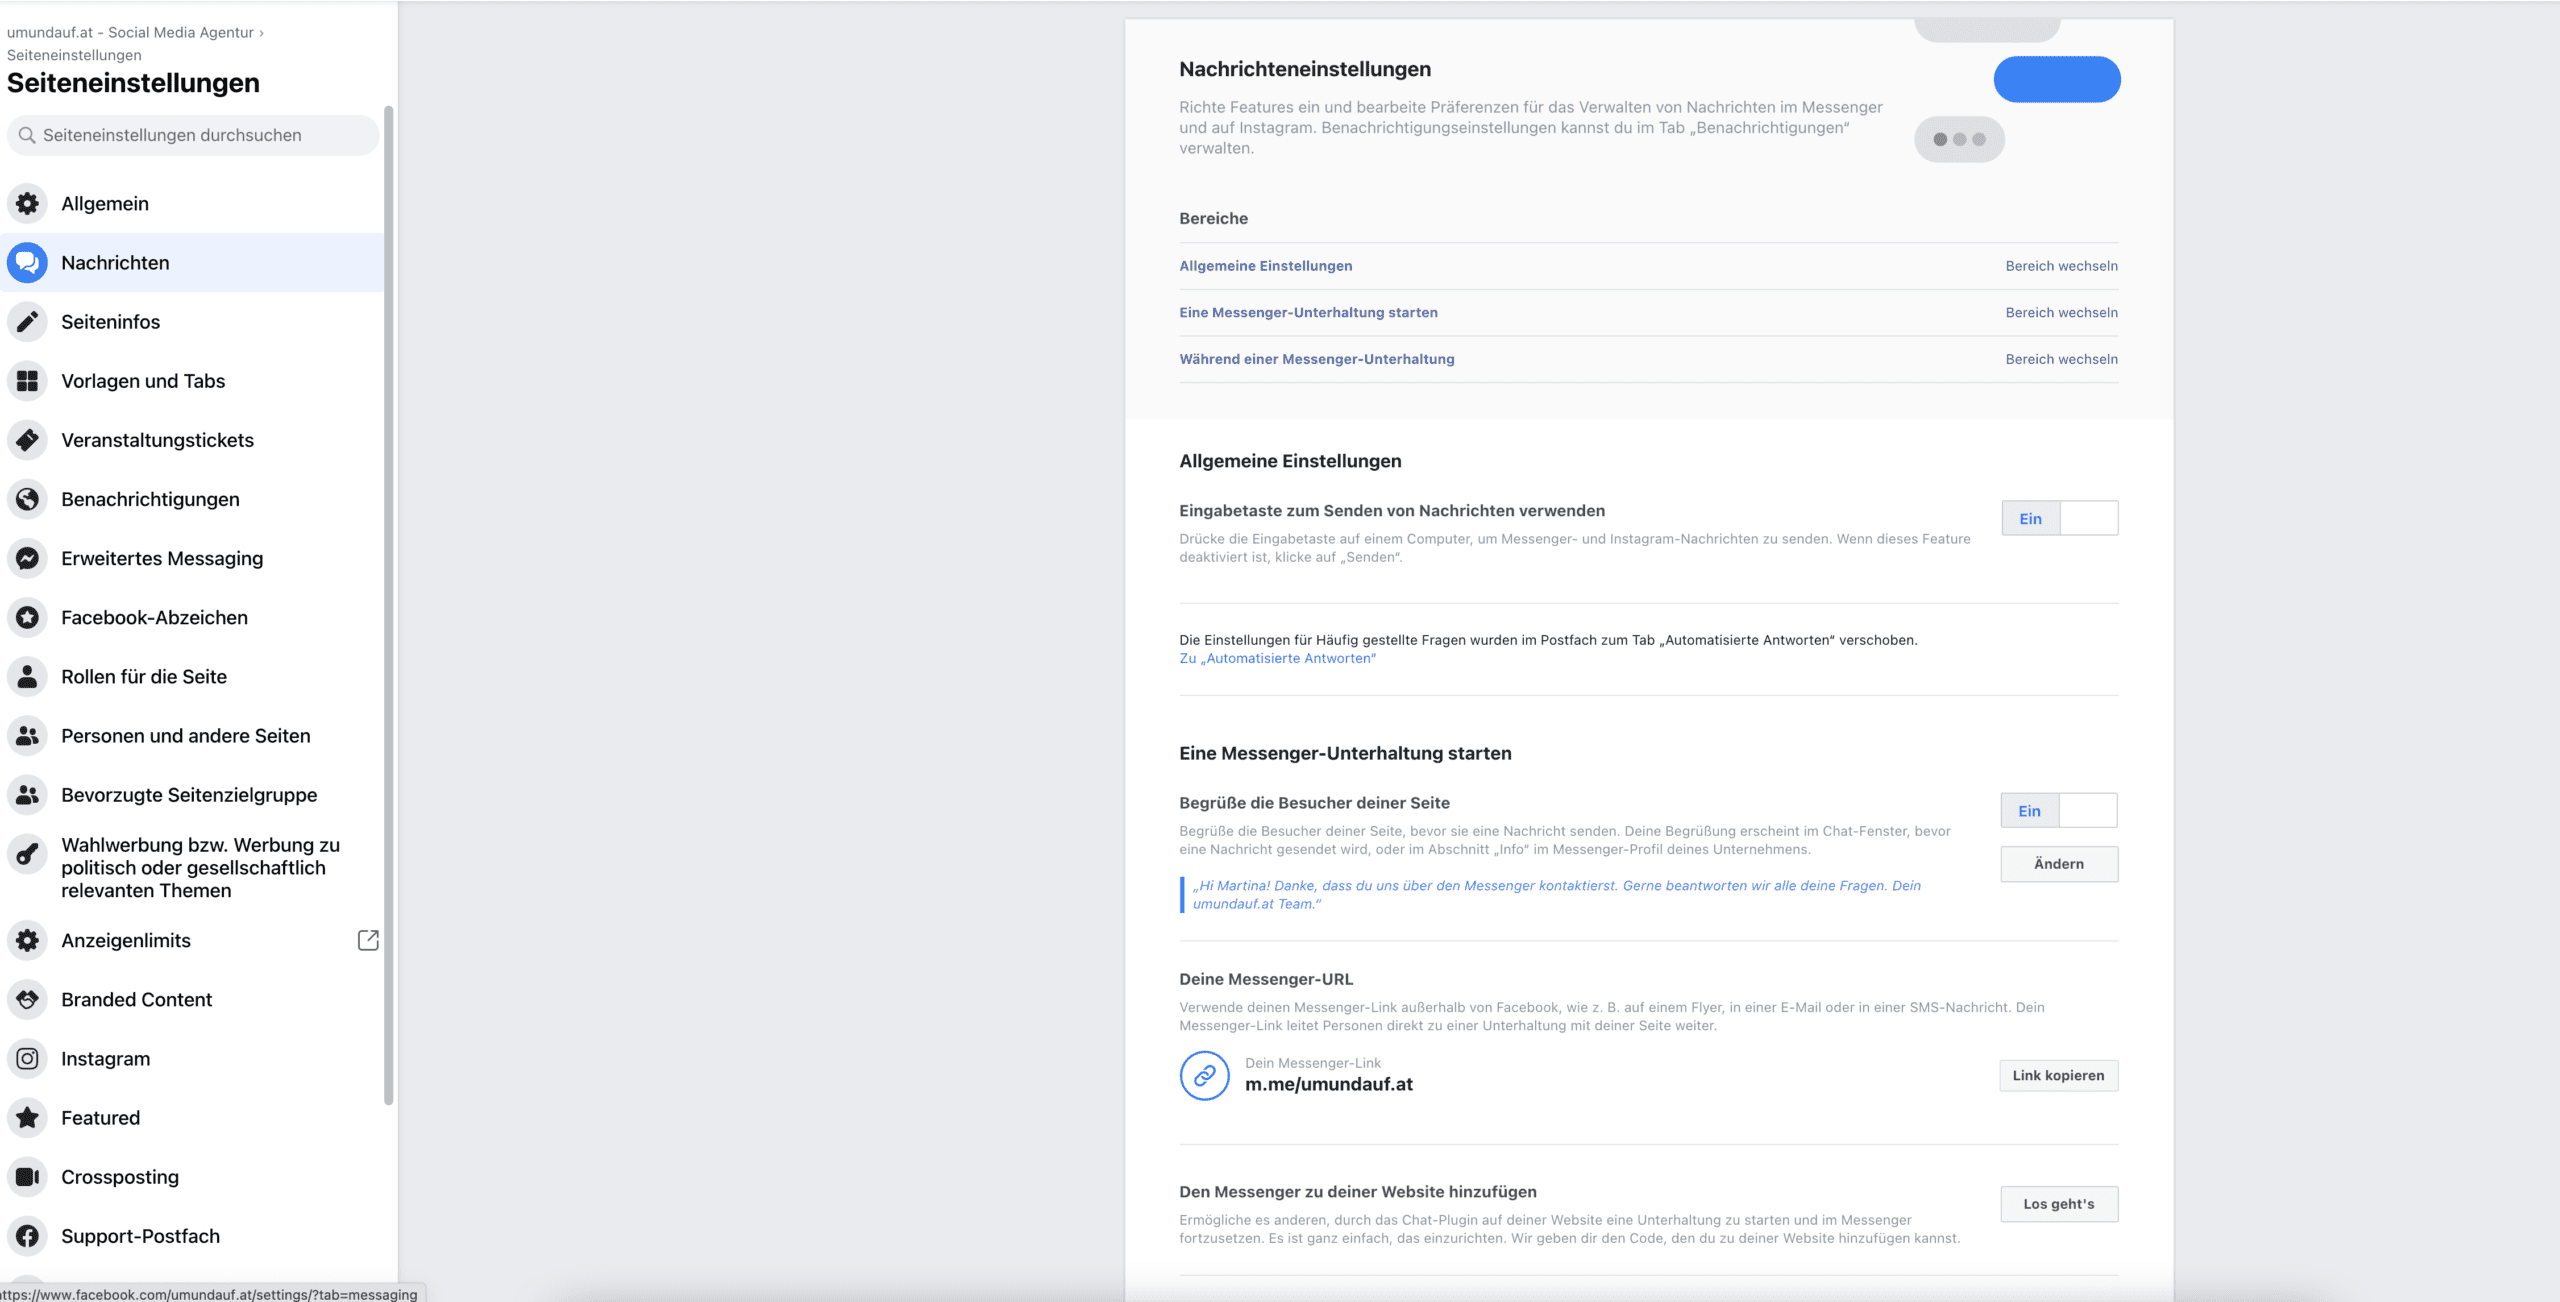Click Bereich wechseln for Während einer Messenger-Unterhaltung
2560x1302 pixels.
click(x=2061, y=359)
